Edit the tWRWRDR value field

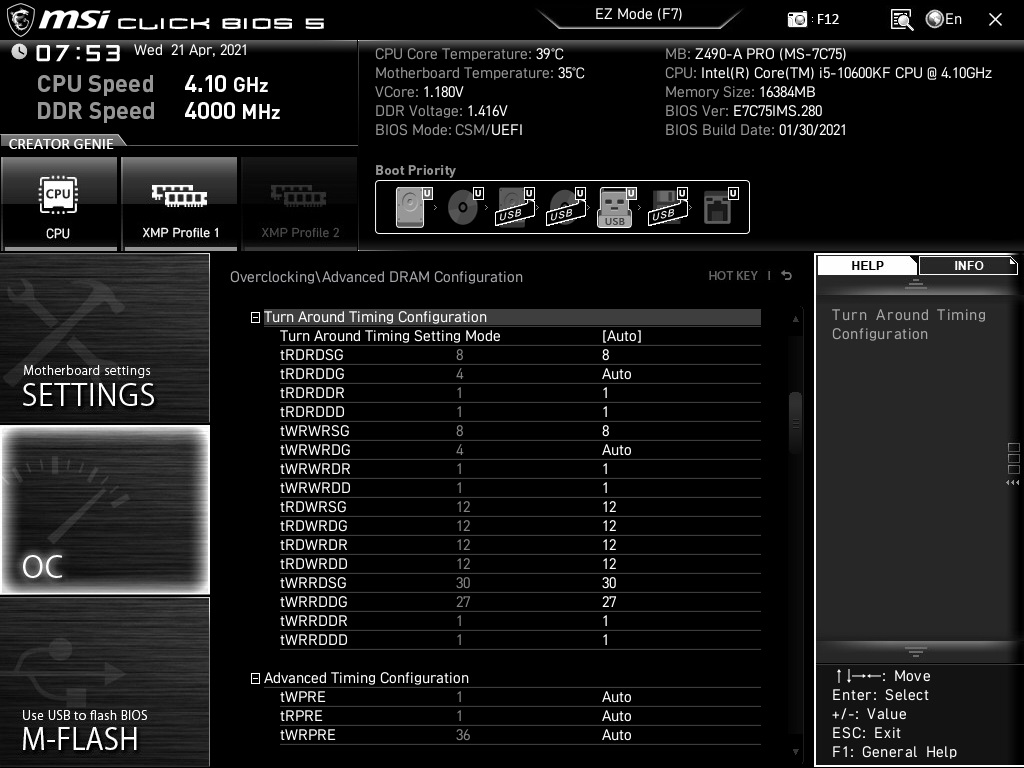(605, 469)
